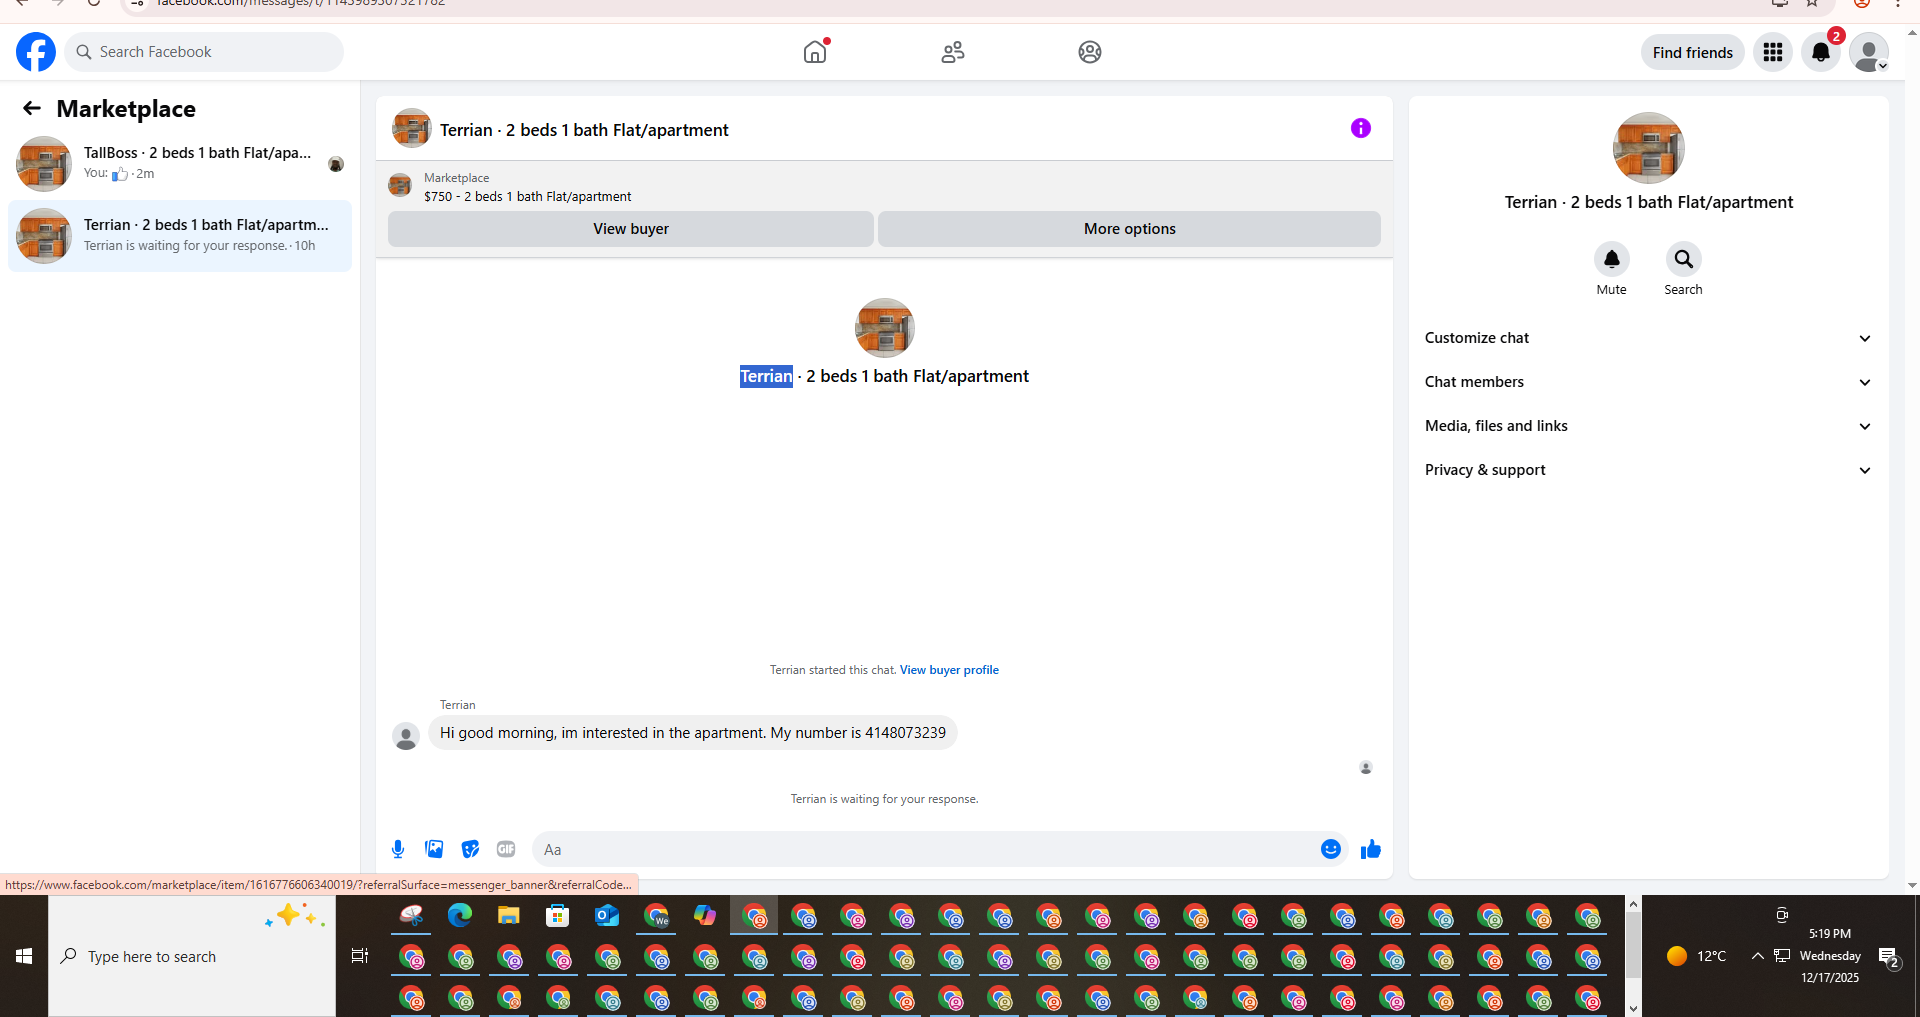Click the message about the apartment interest

point(692,733)
